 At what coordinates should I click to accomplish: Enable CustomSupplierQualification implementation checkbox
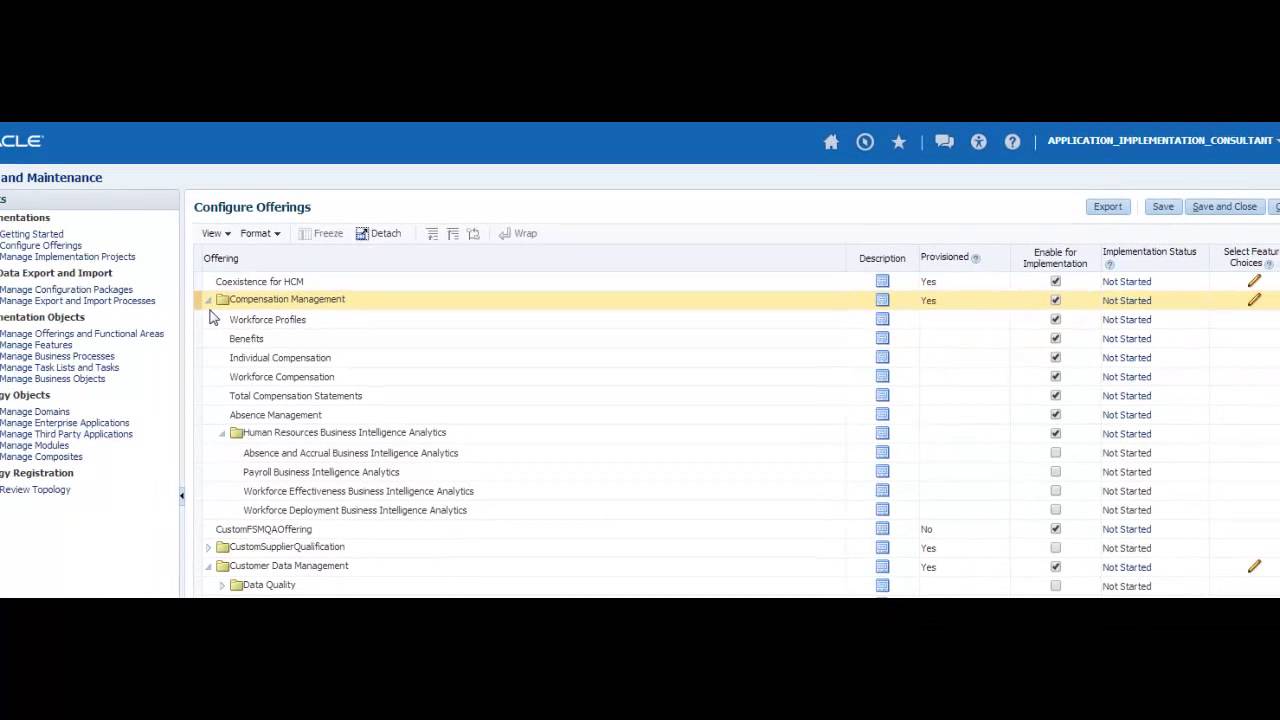[1055, 548]
